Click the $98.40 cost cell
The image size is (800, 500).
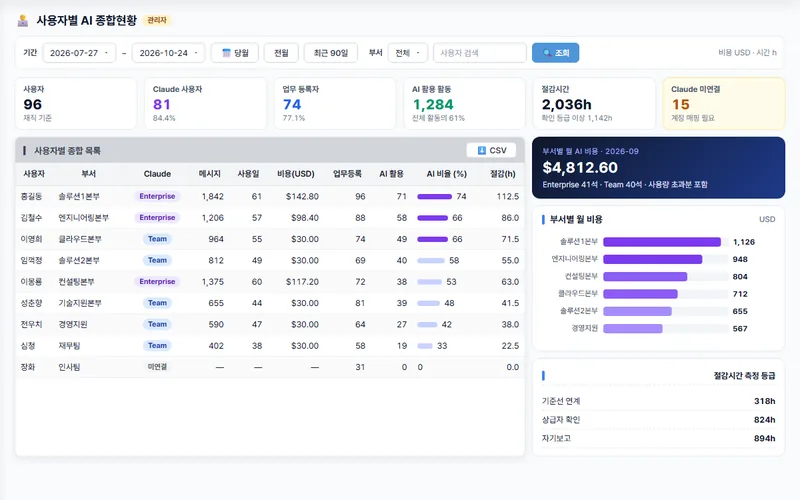(305, 218)
